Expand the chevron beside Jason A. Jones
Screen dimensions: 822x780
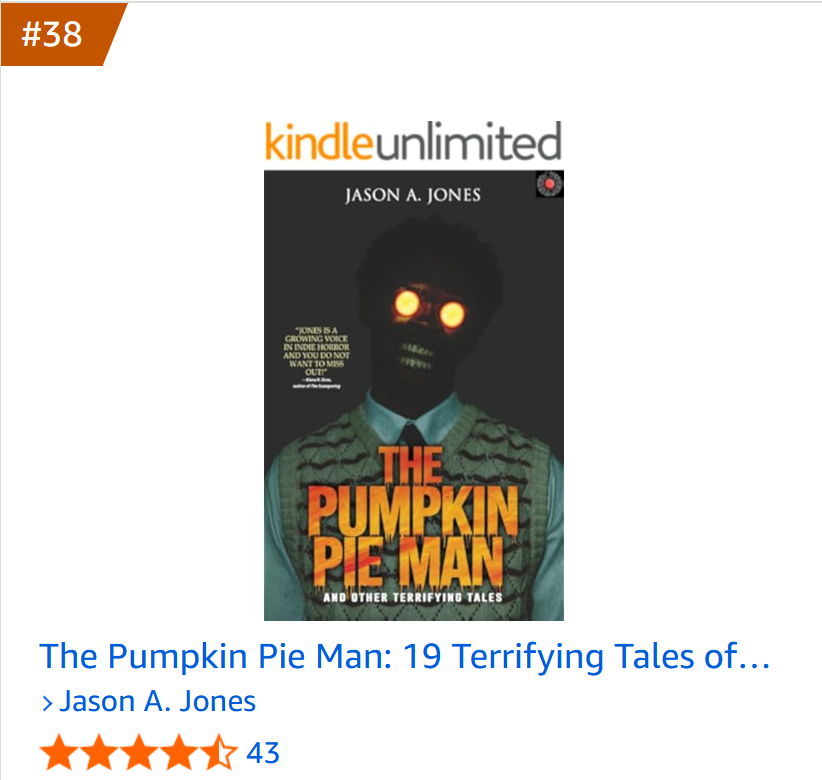coord(47,702)
